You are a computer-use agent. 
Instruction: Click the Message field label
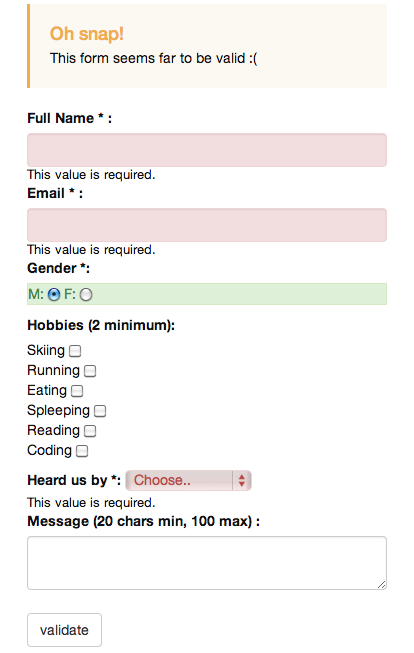point(143,521)
